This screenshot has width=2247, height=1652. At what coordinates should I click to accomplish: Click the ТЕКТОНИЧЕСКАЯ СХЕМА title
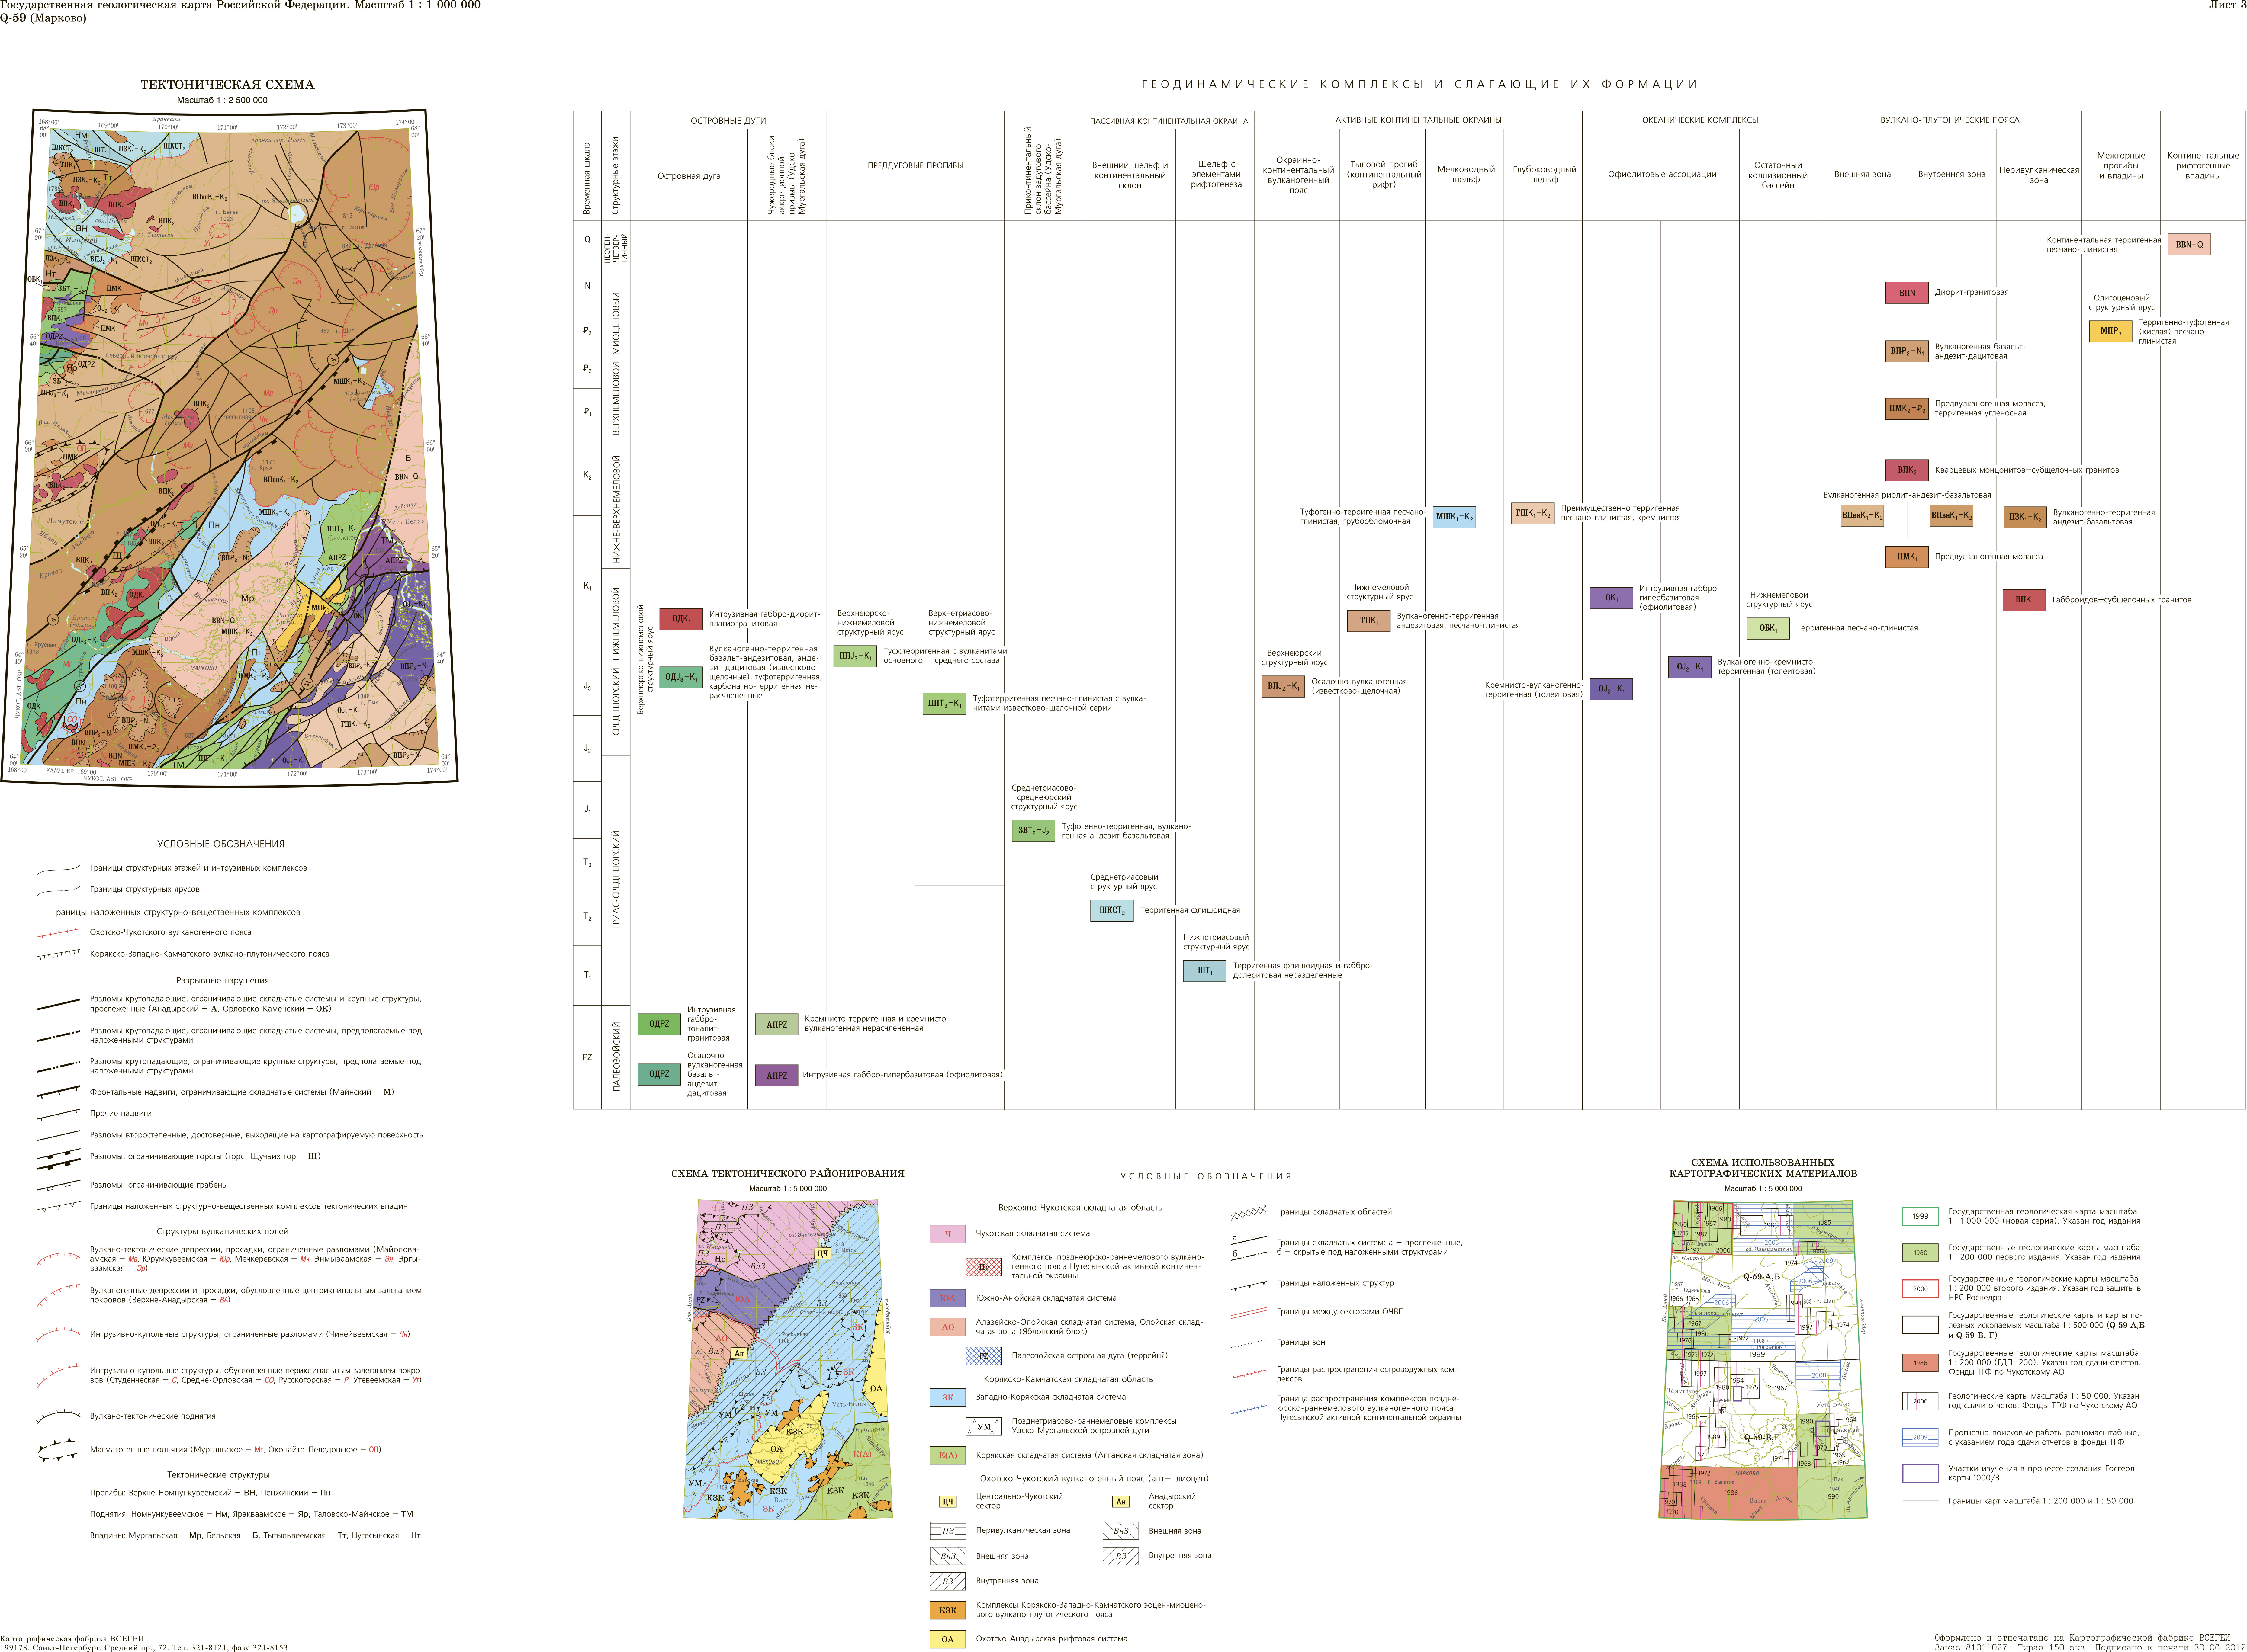[227, 85]
